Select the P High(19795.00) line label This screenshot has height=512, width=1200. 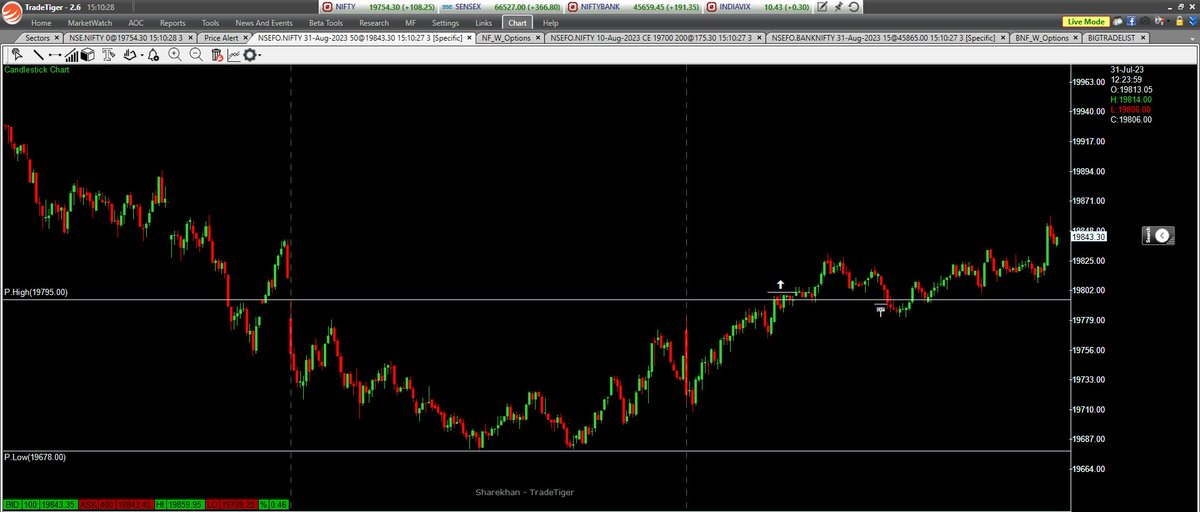pyautogui.click(x=36, y=292)
